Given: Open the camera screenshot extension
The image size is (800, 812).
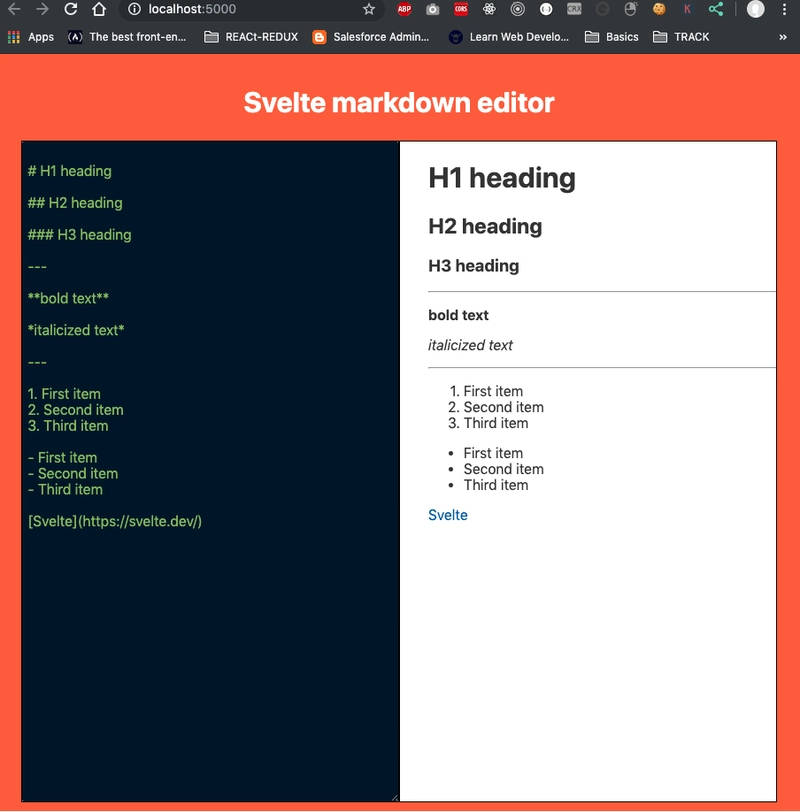Looking at the screenshot, I should click(x=432, y=9).
